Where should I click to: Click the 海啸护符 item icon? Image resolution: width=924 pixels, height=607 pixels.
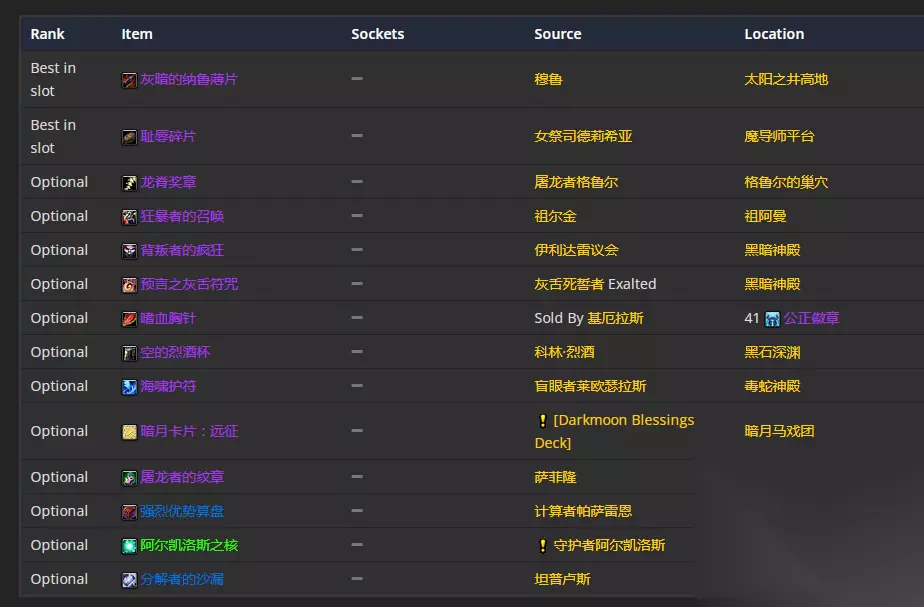tap(129, 387)
